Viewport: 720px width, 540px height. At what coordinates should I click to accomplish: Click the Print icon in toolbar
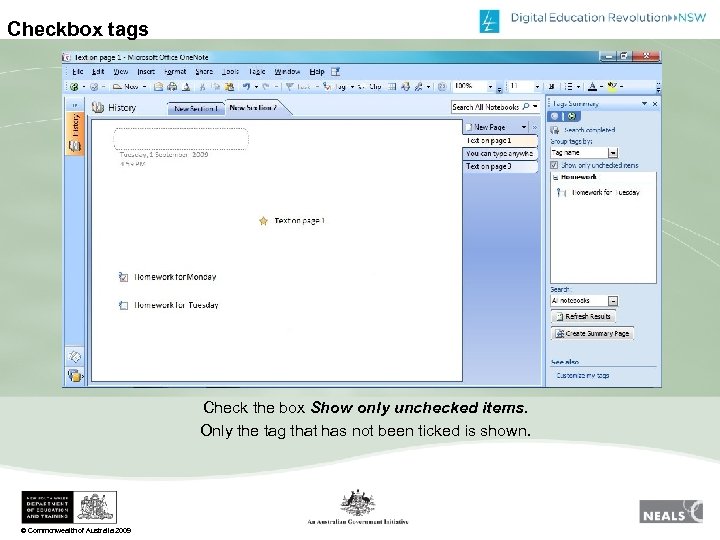coord(172,86)
